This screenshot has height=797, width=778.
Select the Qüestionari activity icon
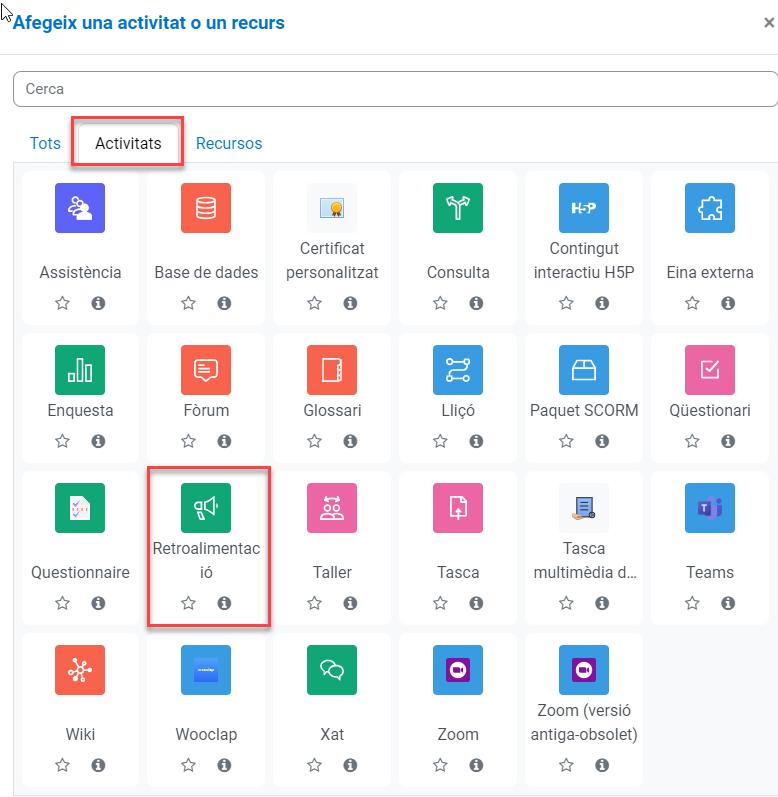pyautogui.click(x=710, y=370)
